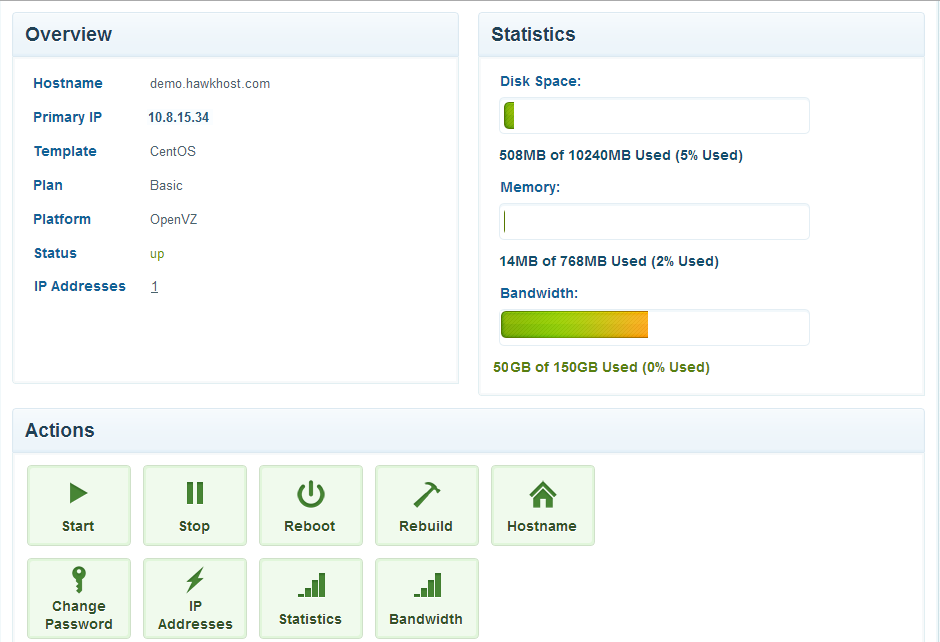Click the green 'up' status text
The height and width of the screenshot is (642, 940).
point(157,254)
